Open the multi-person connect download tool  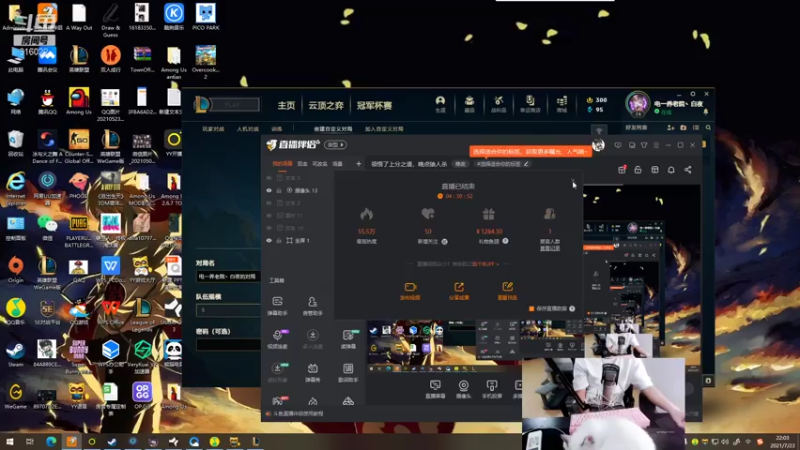[x=312, y=339]
